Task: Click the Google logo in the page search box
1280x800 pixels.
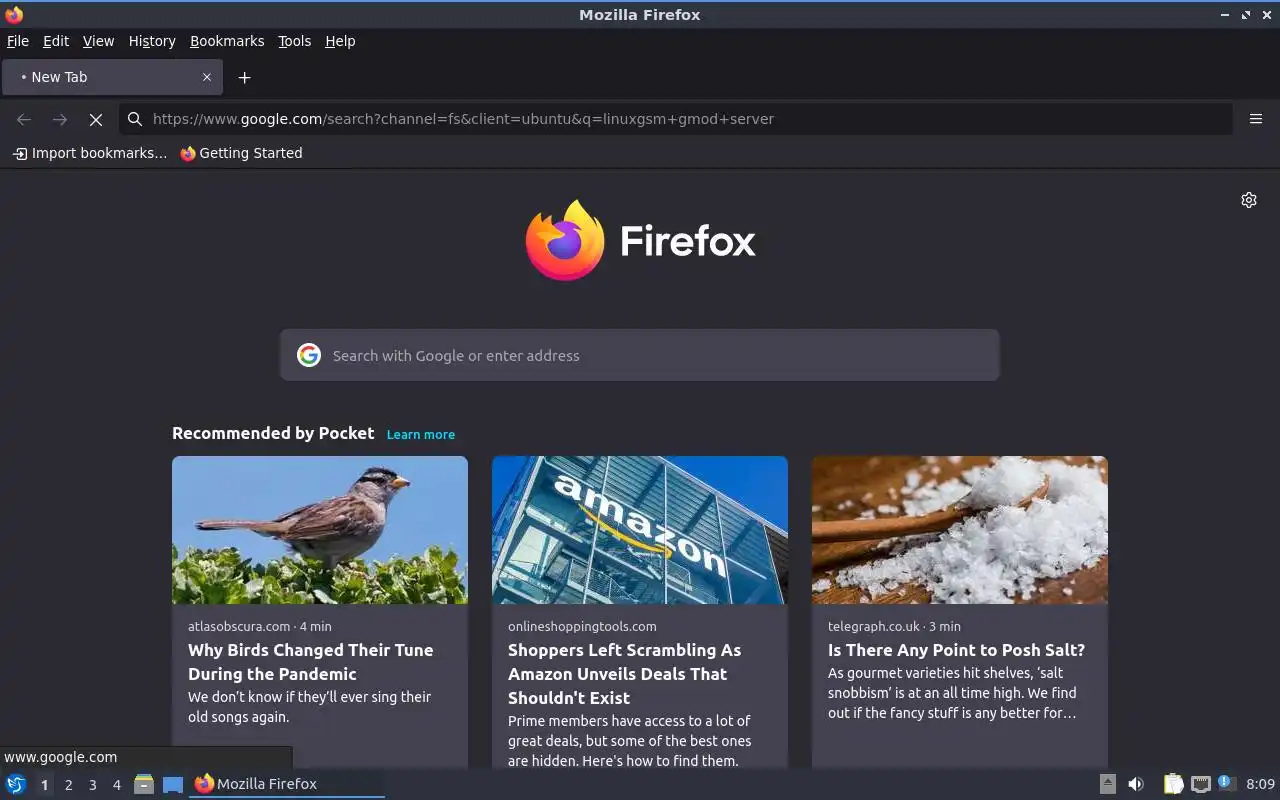Action: pyautogui.click(x=309, y=355)
